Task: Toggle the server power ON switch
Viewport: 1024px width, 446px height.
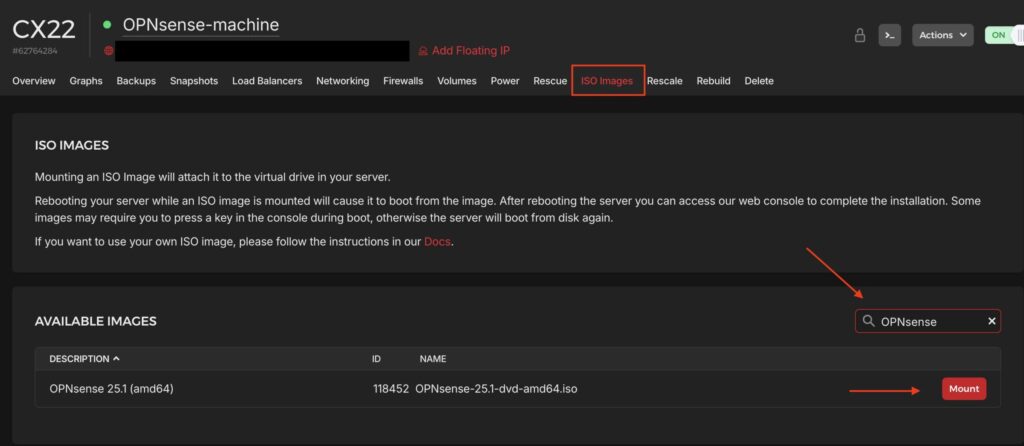Action: pyautogui.click(x=1004, y=35)
